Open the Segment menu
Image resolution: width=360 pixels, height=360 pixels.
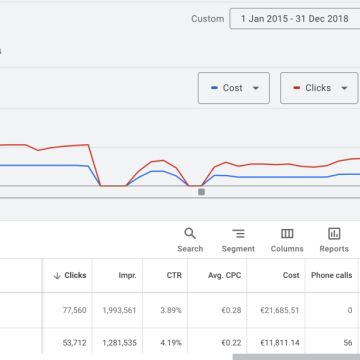click(238, 240)
